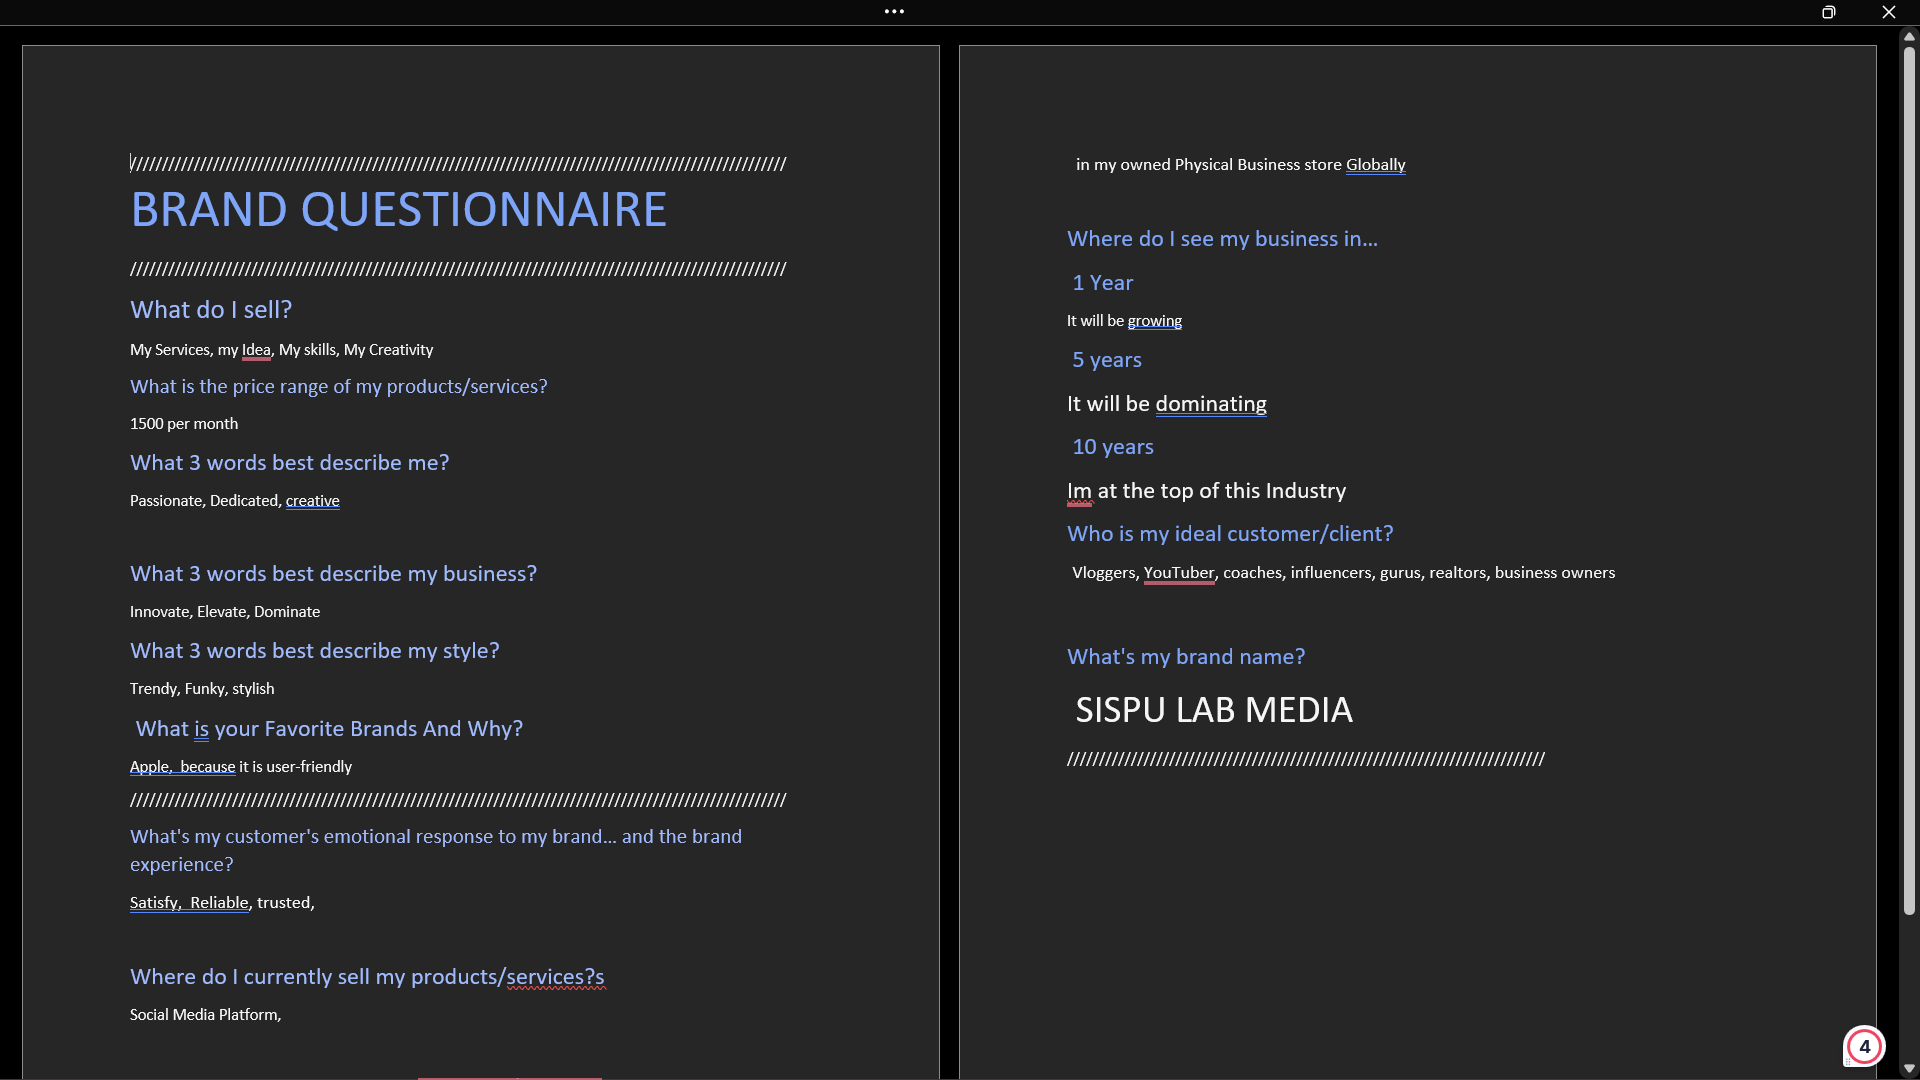Click heading 'What 3 words best describe me?'
The width and height of the screenshot is (1920, 1080).
click(x=289, y=463)
